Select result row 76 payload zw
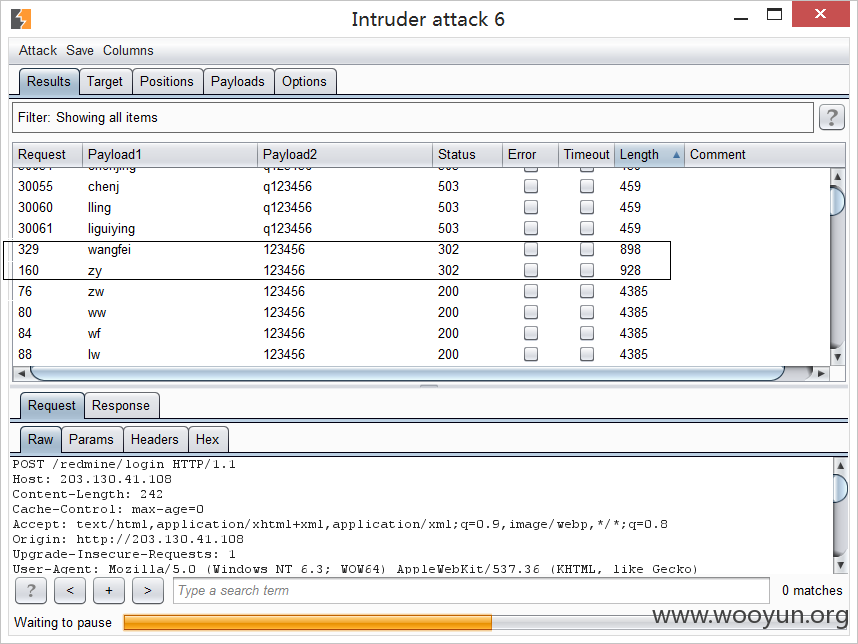 coord(421,292)
